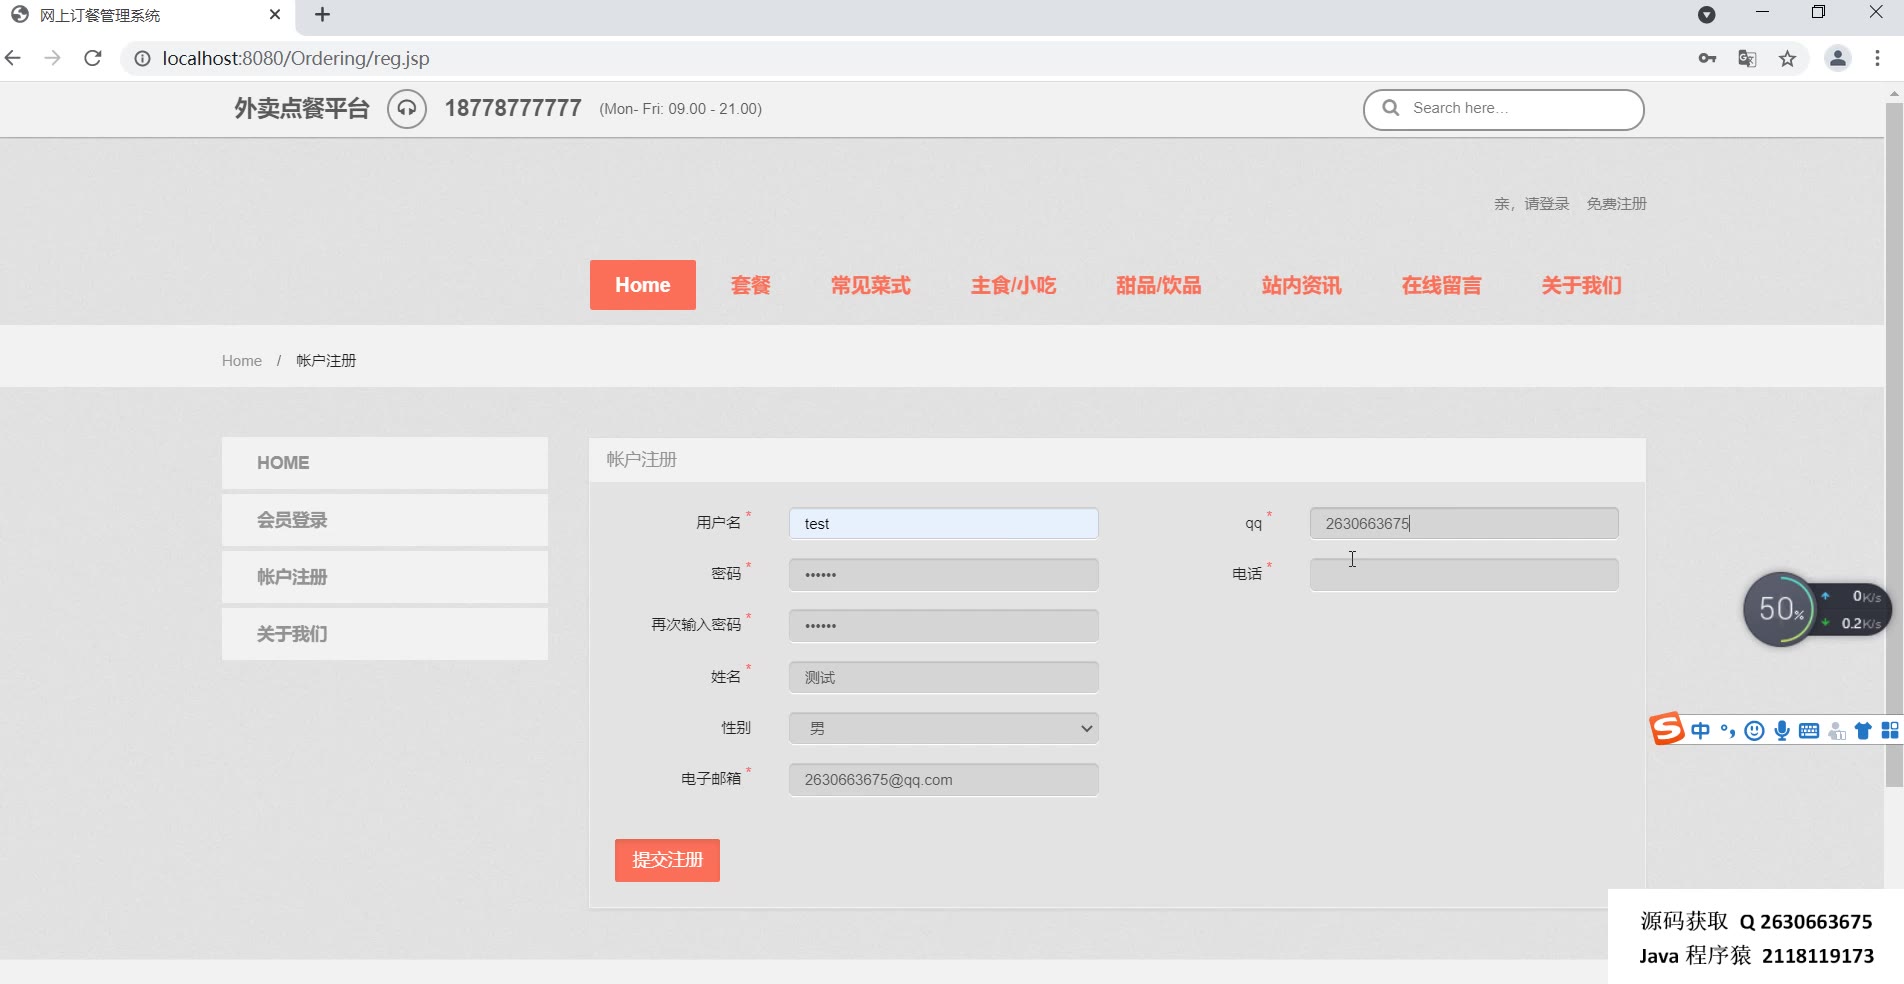Image resolution: width=1904 pixels, height=984 pixels.
Task: Open the Chrome tab search dropdown arrow
Action: 1706,14
